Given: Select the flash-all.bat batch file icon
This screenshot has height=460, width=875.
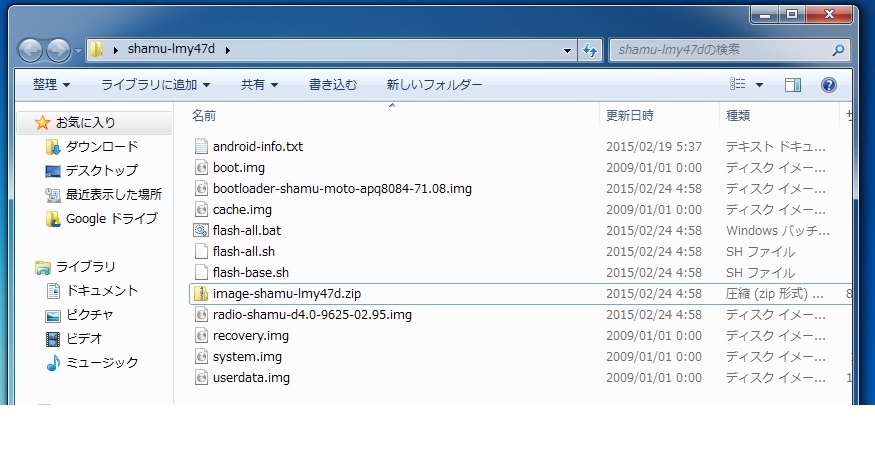Looking at the screenshot, I should pos(201,230).
